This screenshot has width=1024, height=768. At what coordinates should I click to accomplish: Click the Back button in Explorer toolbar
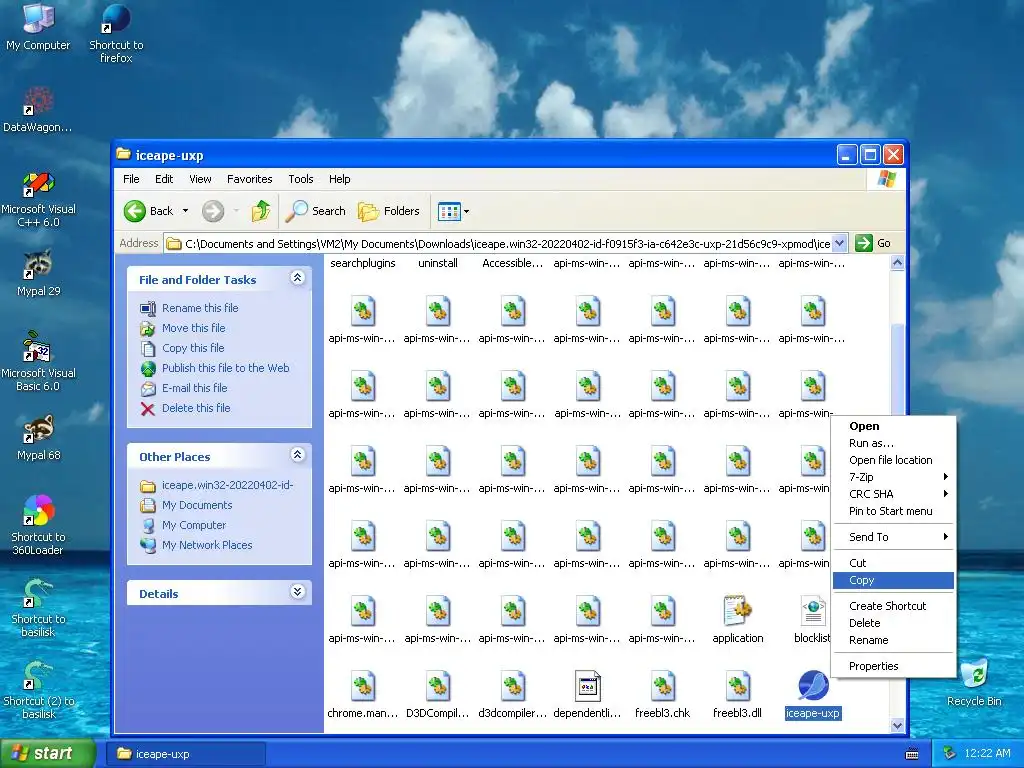click(x=149, y=211)
